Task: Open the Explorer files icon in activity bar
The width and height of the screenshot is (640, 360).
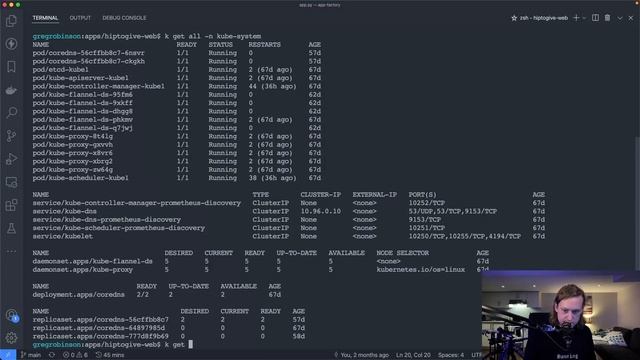Action: point(11,21)
